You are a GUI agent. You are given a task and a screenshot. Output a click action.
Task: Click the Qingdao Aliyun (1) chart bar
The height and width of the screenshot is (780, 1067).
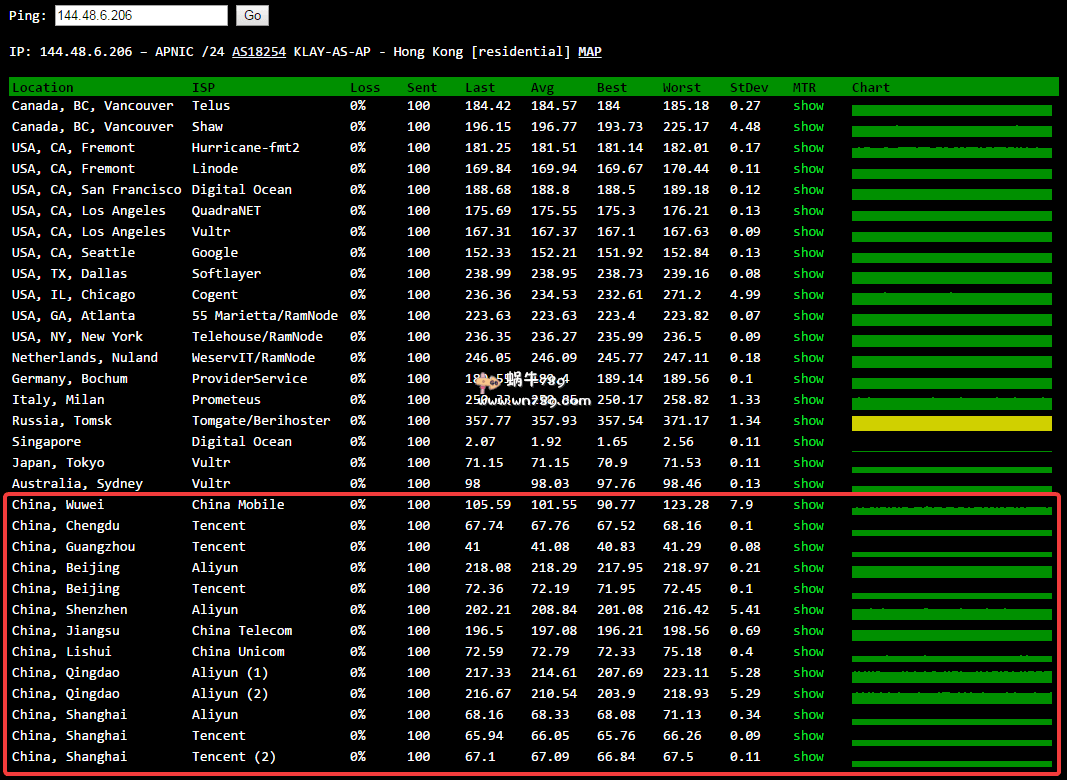[951, 676]
